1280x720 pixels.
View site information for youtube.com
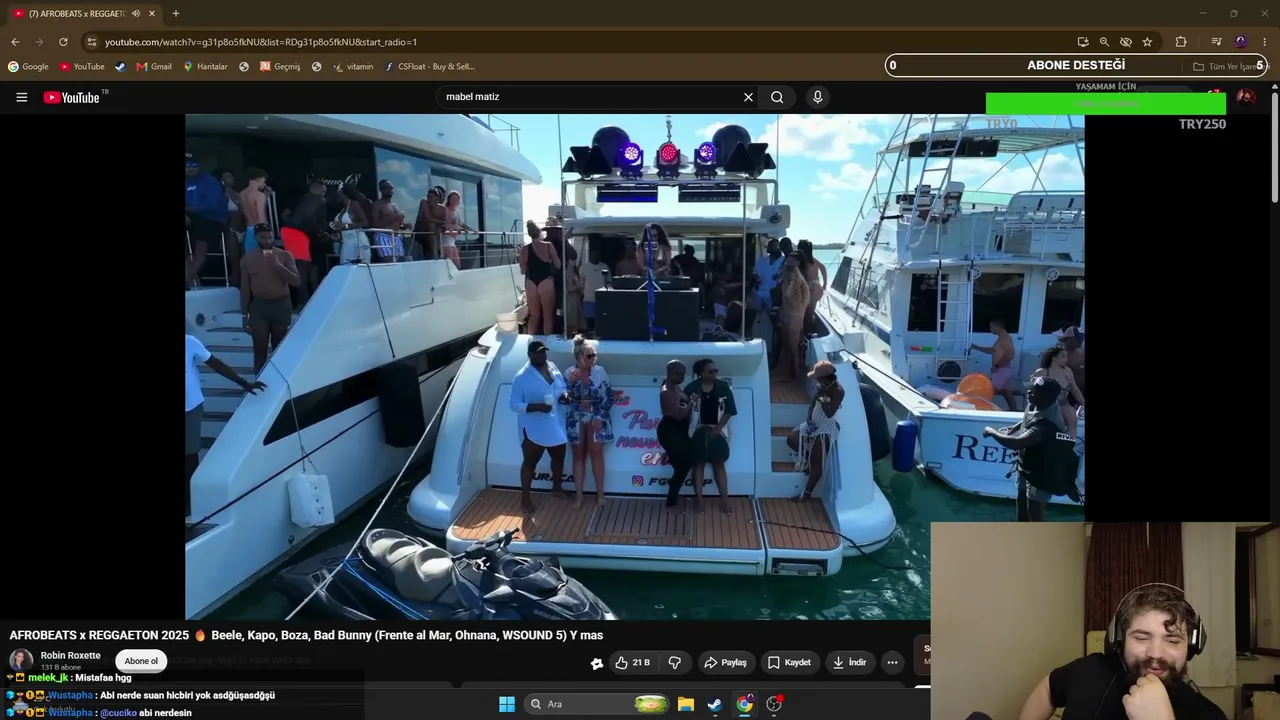tap(91, 42)
